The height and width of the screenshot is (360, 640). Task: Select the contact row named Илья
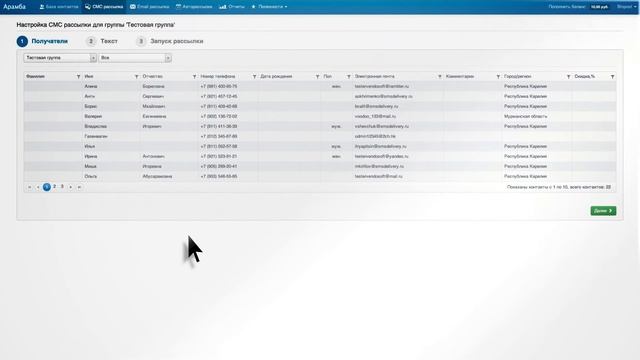pos(320,147)
